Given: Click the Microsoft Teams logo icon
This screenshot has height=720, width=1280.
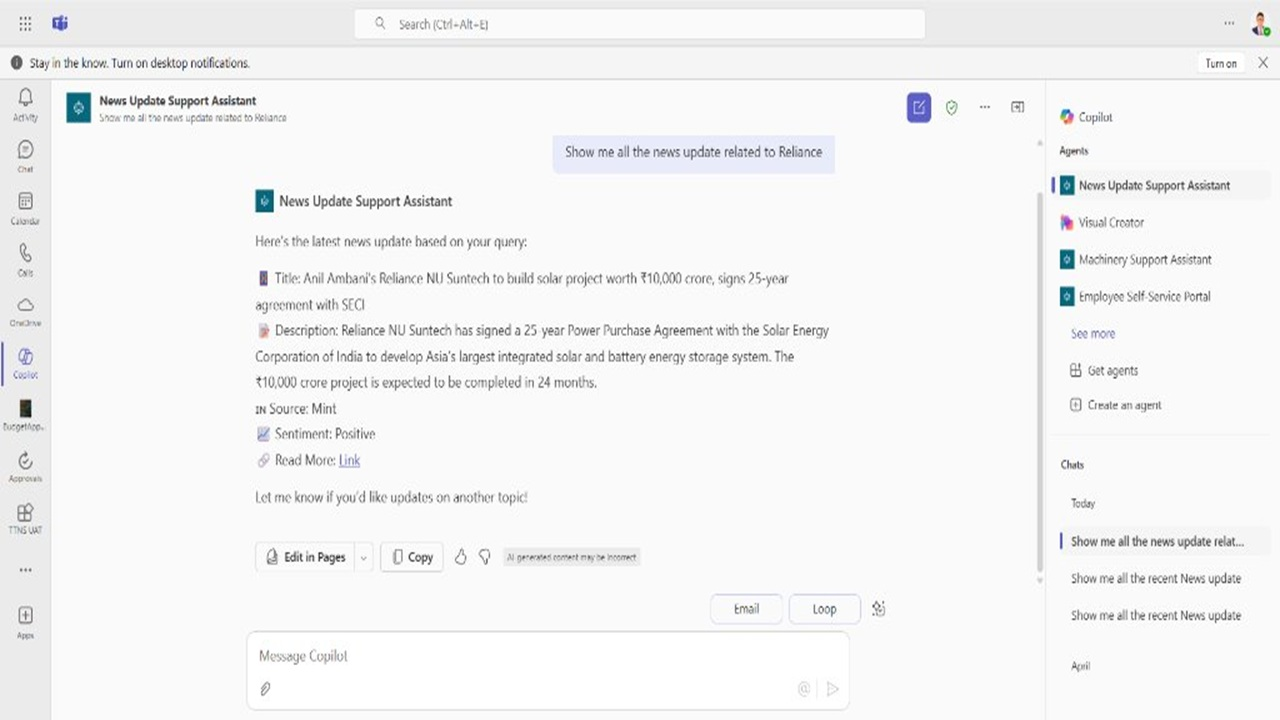Looking at the screenshot, I should tap(60, 23).
